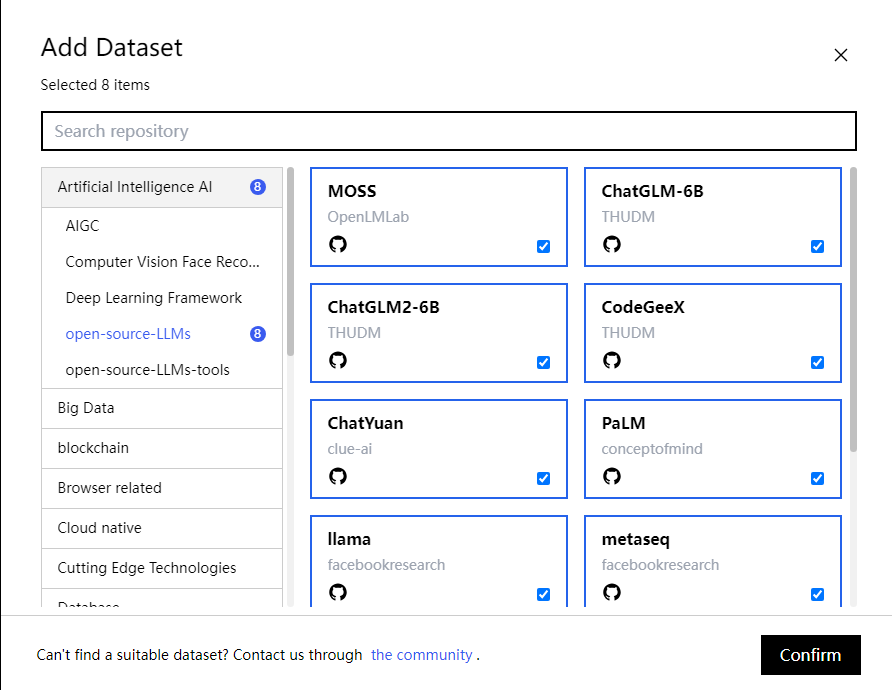The width and height of the screenshot is (892, 690).
Task: Click the CodeGeeX card title
Action: tap(643, 307)
